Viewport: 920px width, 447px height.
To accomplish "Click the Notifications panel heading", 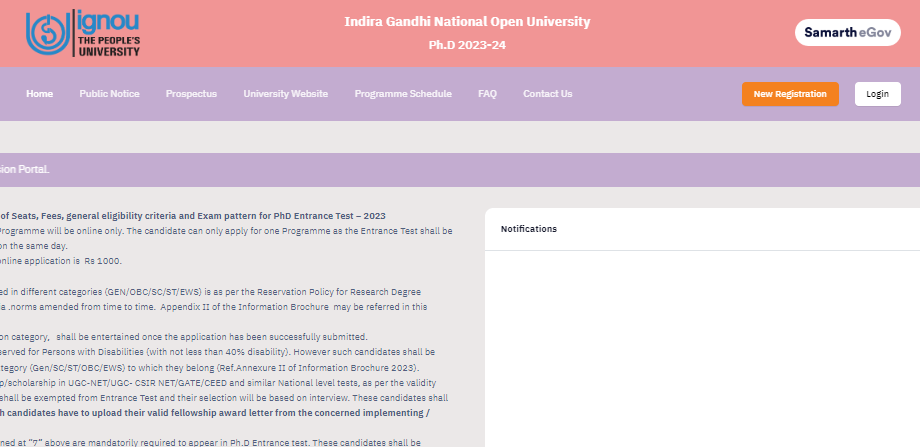I will (x=529, y=229).
